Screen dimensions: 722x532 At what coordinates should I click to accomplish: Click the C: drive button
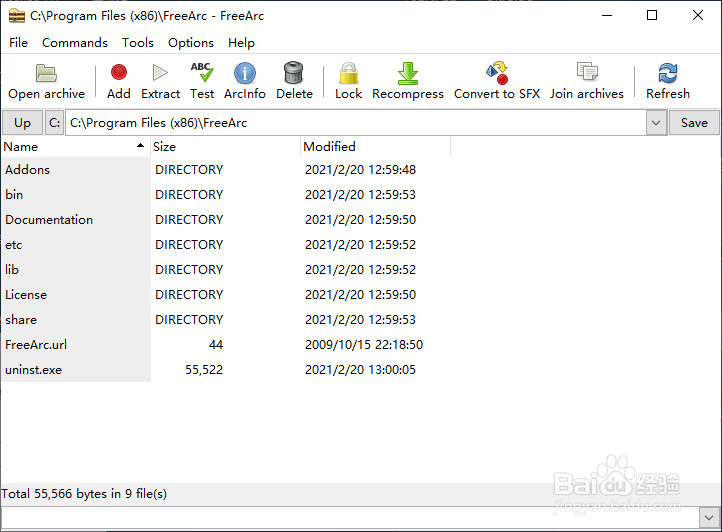54,123
